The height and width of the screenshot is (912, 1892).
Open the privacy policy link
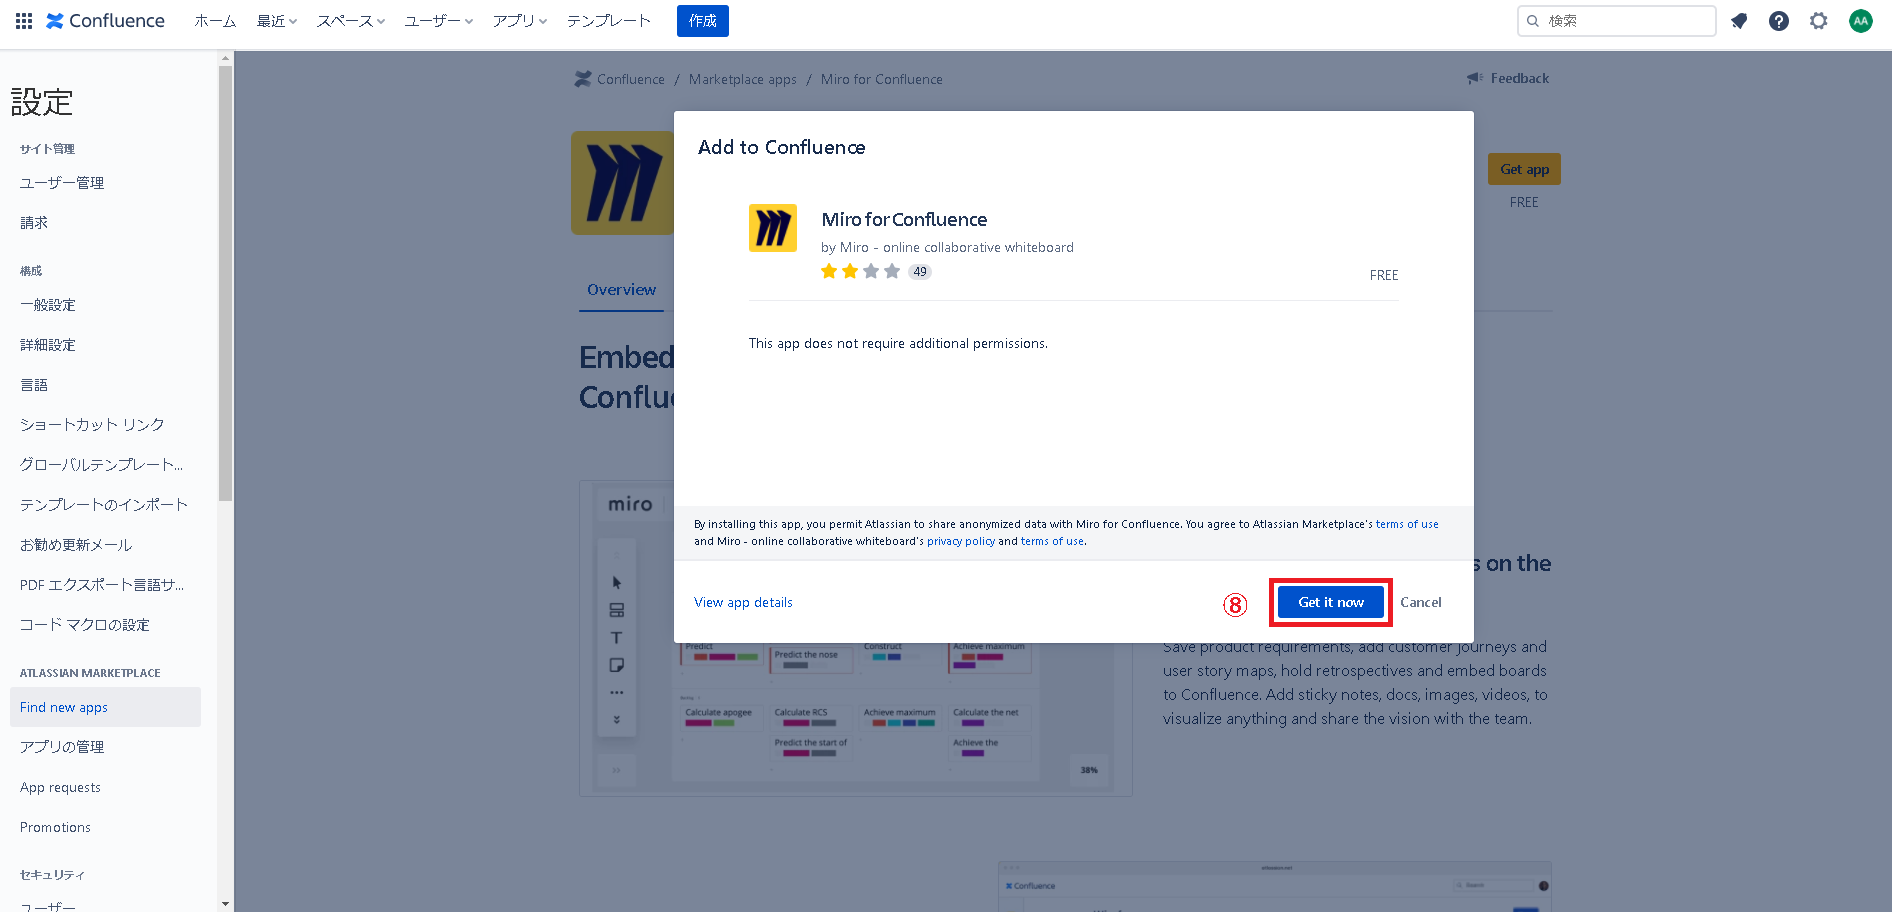960,541
